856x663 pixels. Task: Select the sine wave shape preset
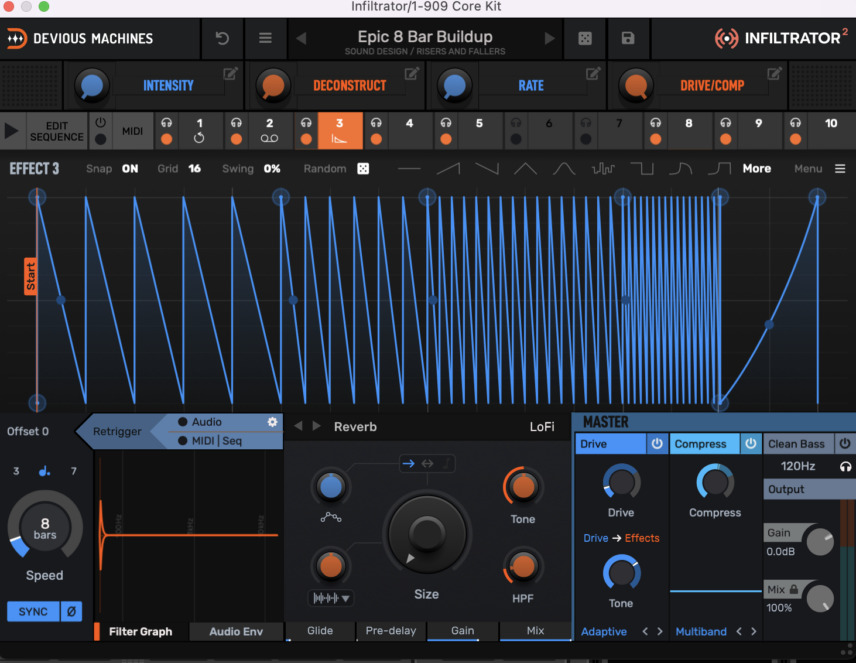(564, 169)
